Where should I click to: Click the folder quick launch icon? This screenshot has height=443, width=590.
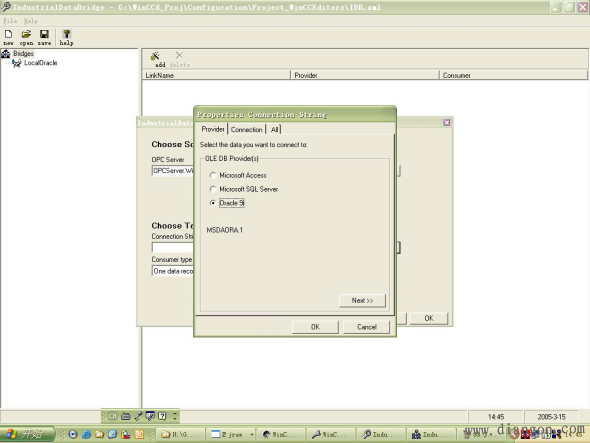click(x=99, y=434)
